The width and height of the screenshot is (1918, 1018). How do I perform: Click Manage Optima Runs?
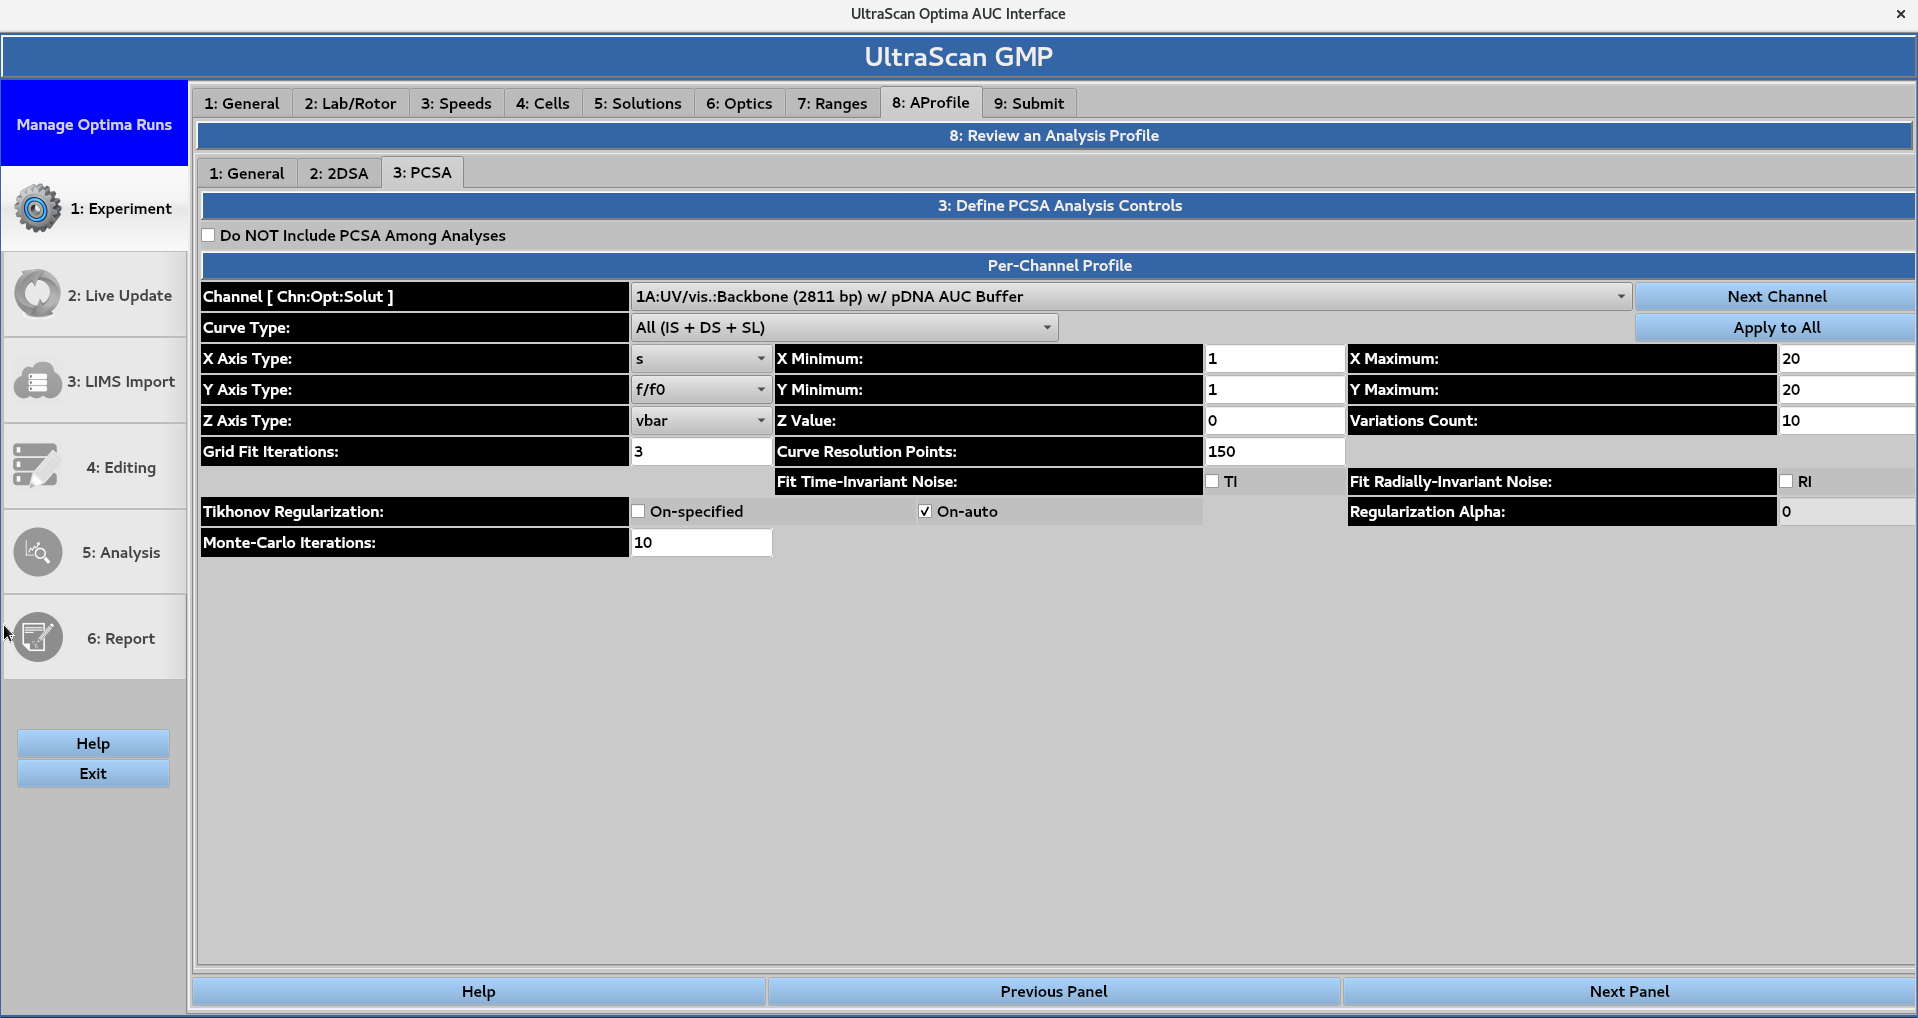coord(93,124)
